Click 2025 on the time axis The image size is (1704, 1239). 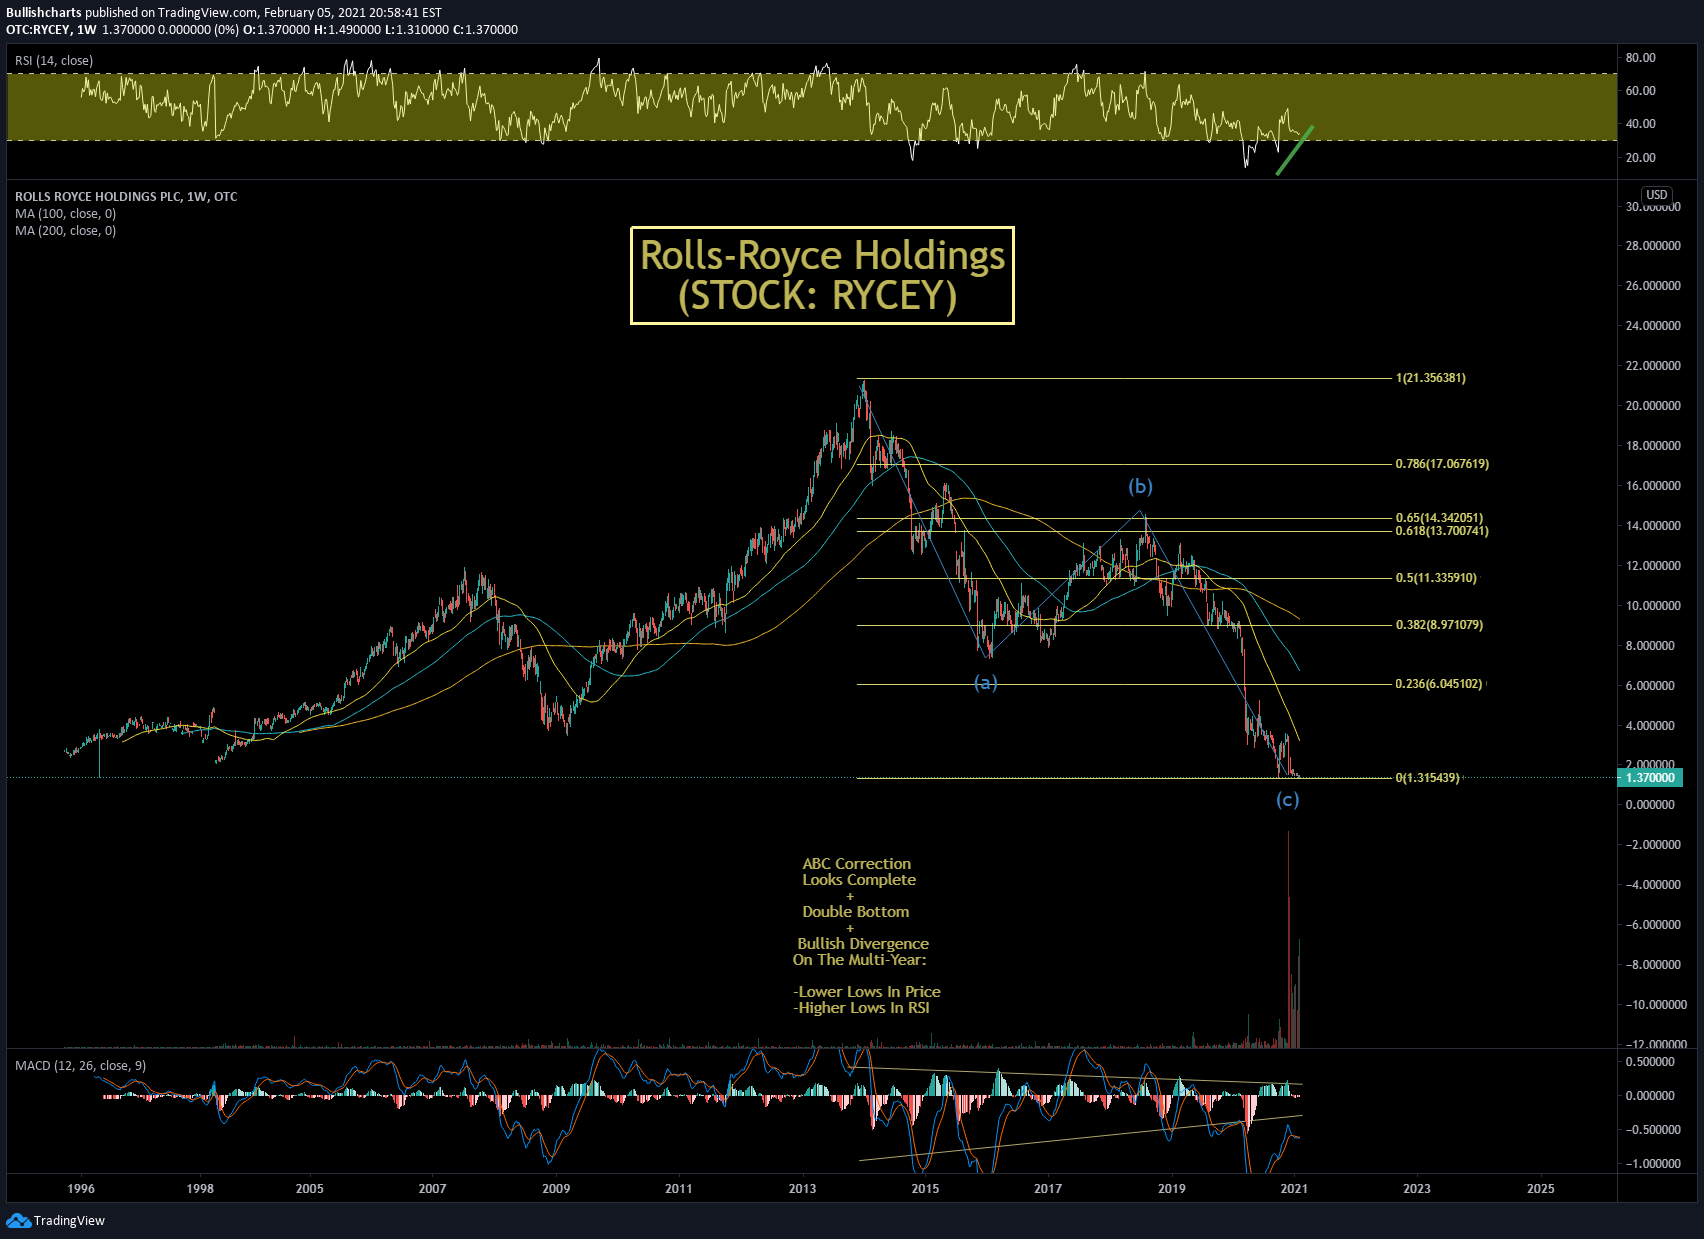(1541, 1189)
